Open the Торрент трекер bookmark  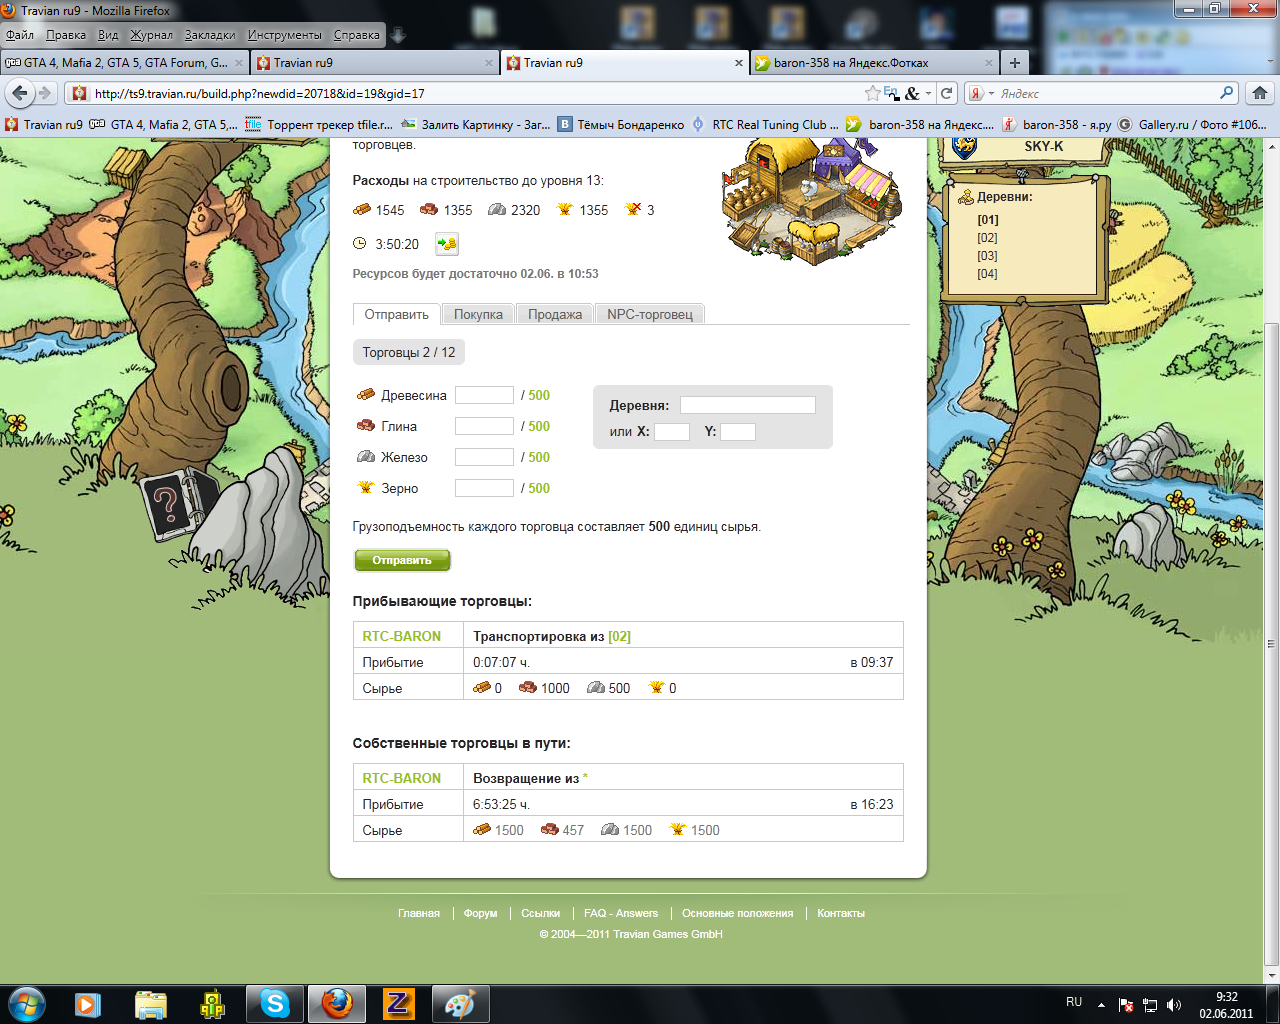pyautogui.click(x=320, y=125)
